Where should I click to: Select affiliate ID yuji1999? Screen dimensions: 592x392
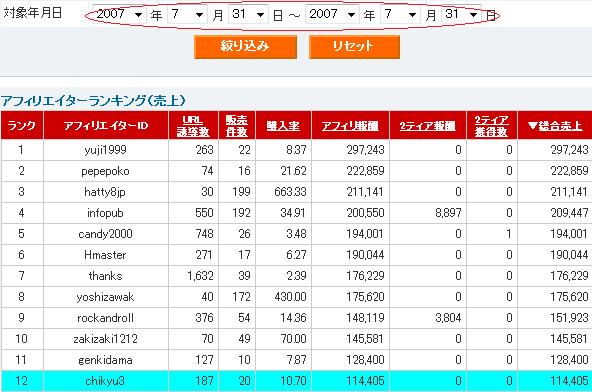(x=105, y=150)
